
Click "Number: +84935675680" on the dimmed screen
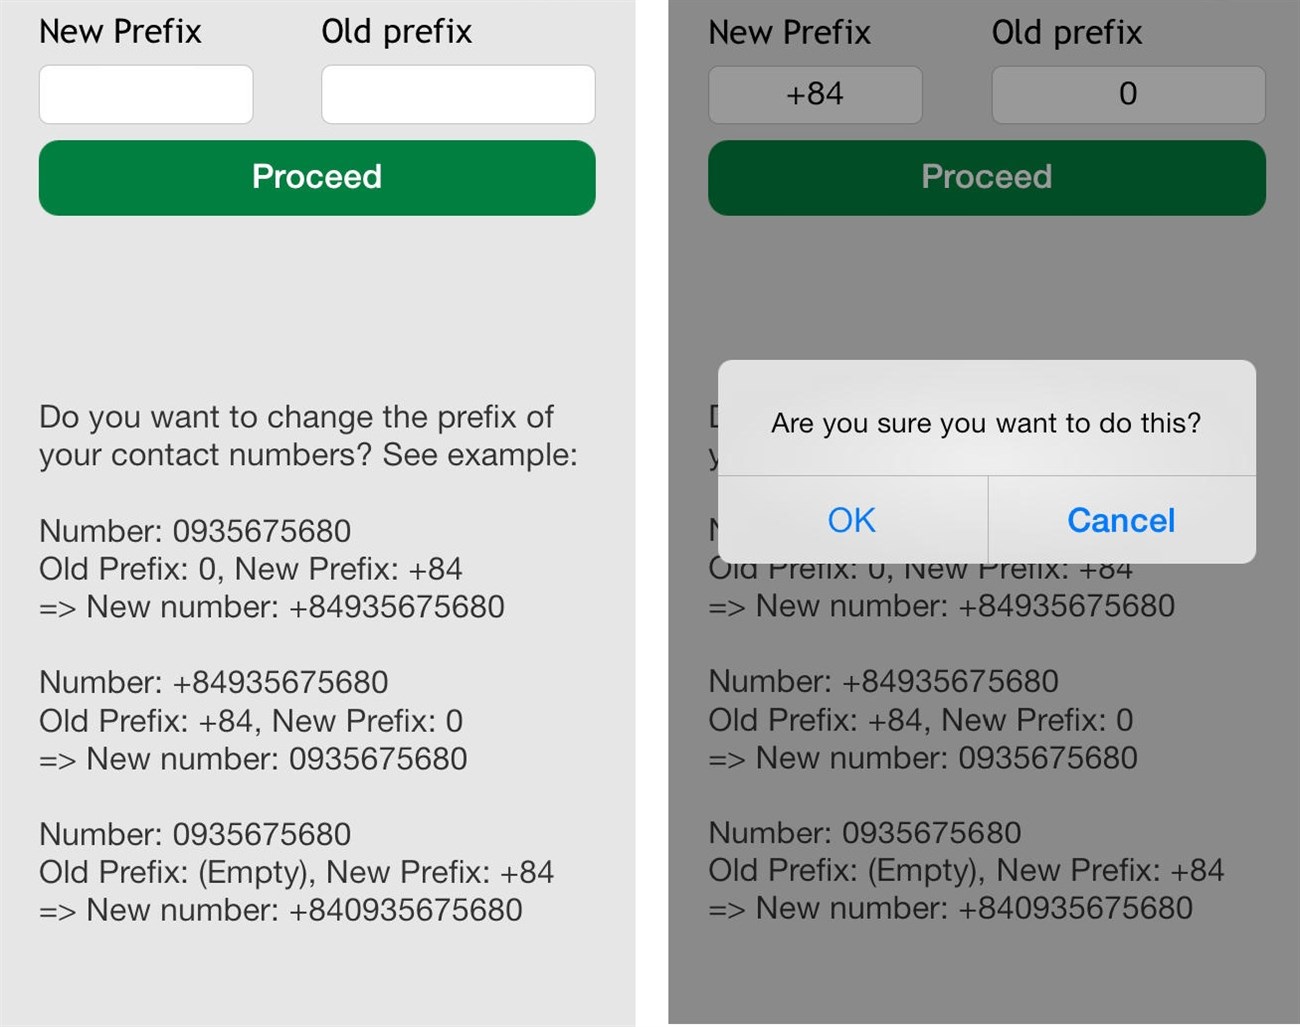pos(883,681)
